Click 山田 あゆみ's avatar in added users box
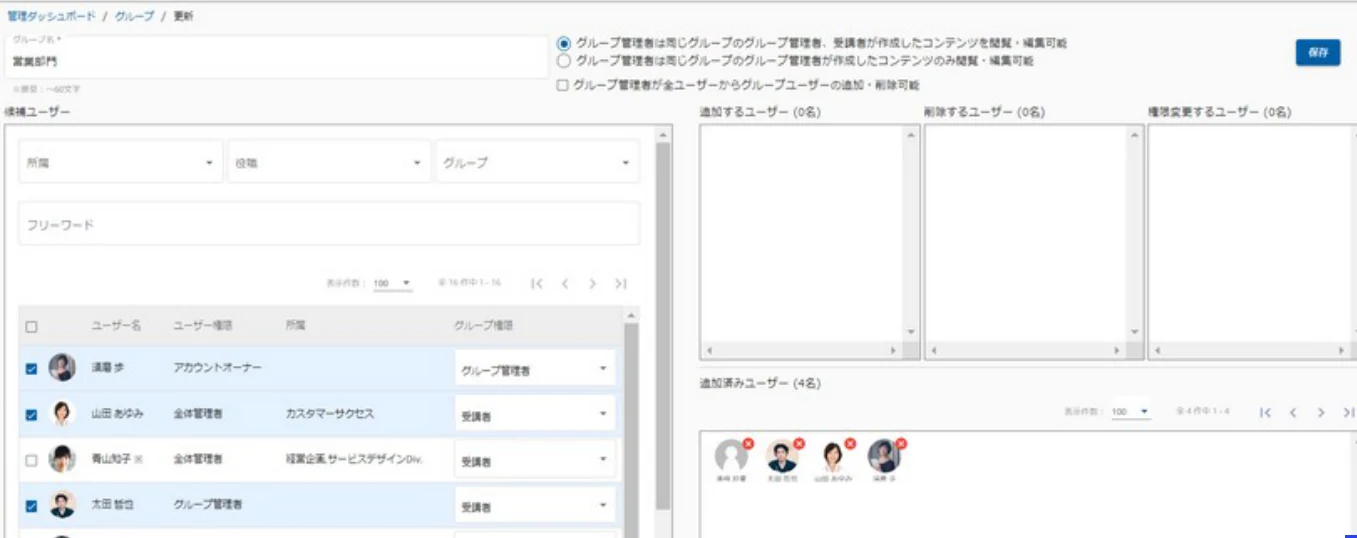 [833, 457]
